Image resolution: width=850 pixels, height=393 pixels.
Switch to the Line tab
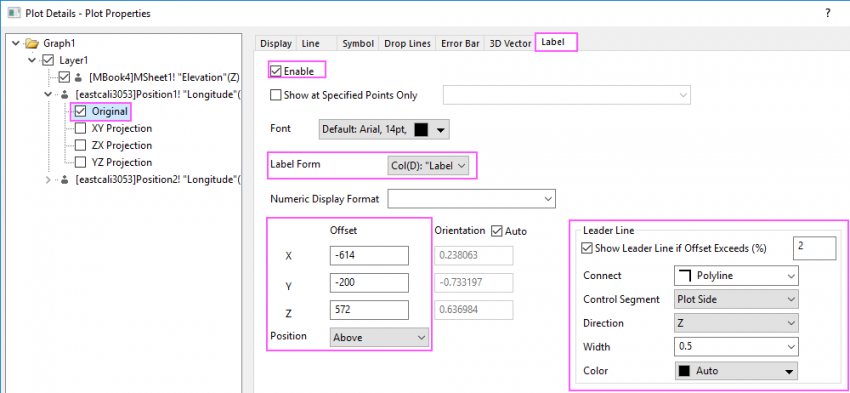coord(311,44)
